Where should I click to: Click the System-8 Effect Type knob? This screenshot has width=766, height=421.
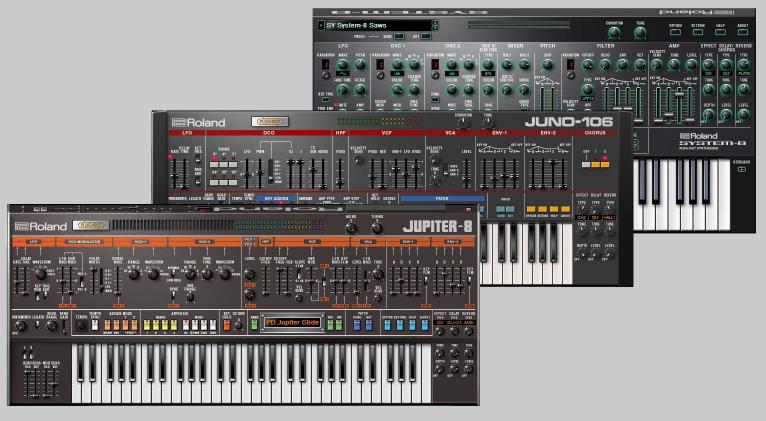tap(708, 64)
